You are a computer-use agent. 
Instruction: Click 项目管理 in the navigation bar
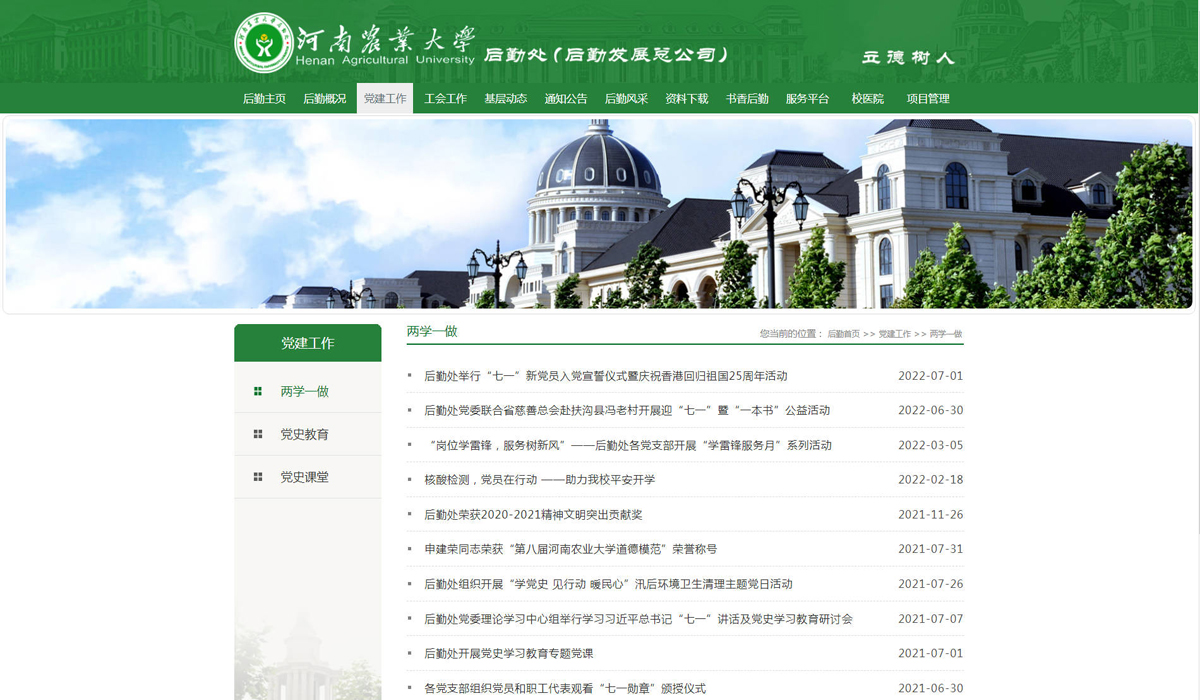pos(927,99)
